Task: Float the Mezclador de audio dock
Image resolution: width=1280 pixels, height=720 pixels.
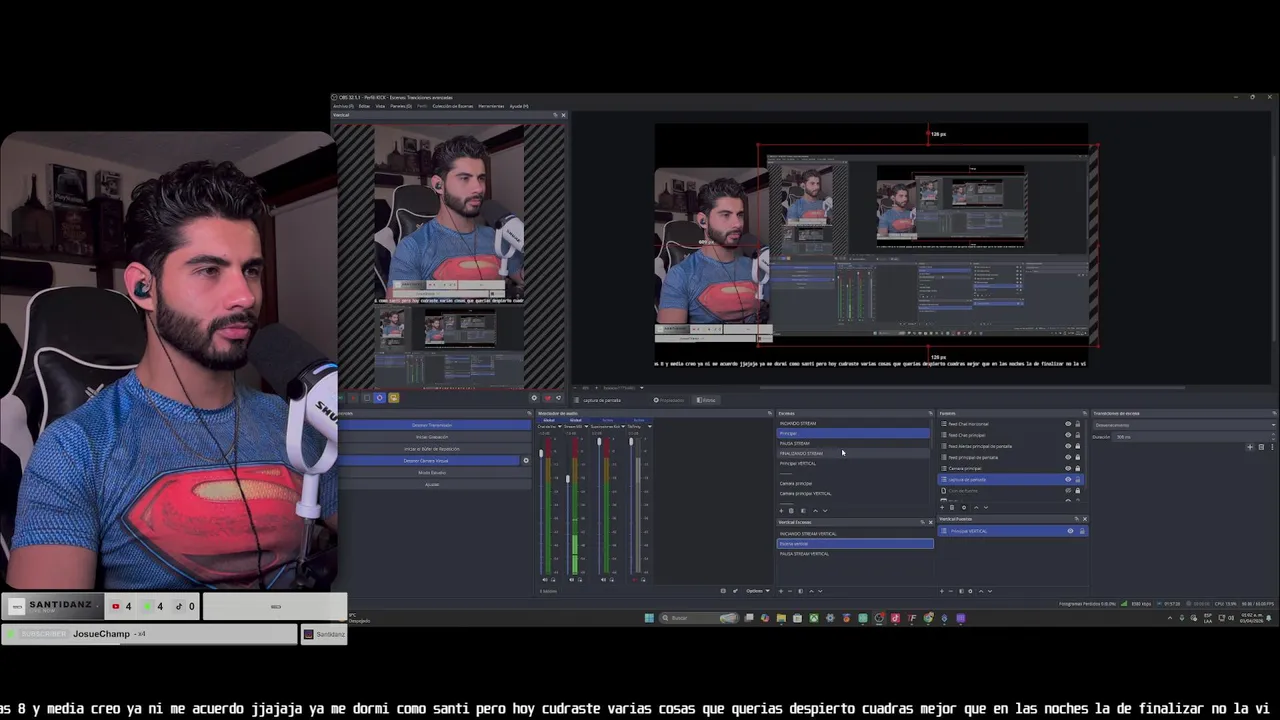Action: (x=769, y=413)
